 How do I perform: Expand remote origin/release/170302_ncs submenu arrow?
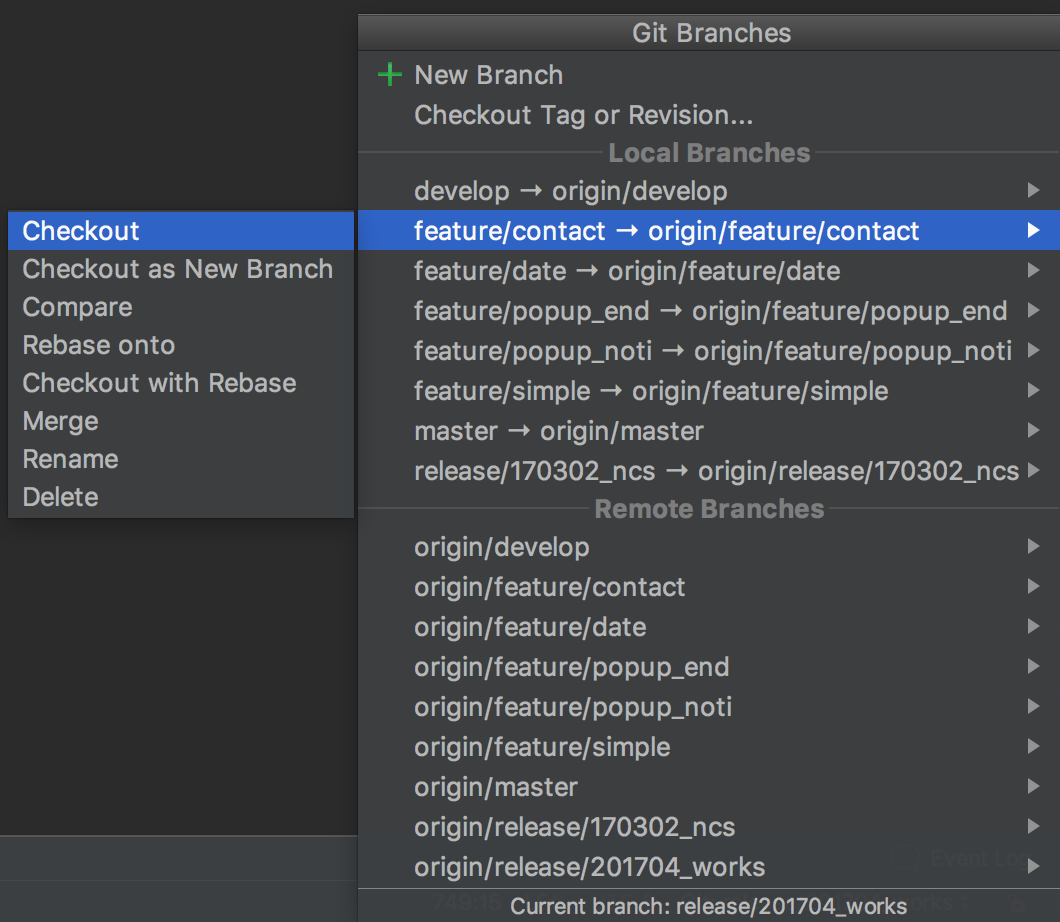click(x=1033, y=825)
